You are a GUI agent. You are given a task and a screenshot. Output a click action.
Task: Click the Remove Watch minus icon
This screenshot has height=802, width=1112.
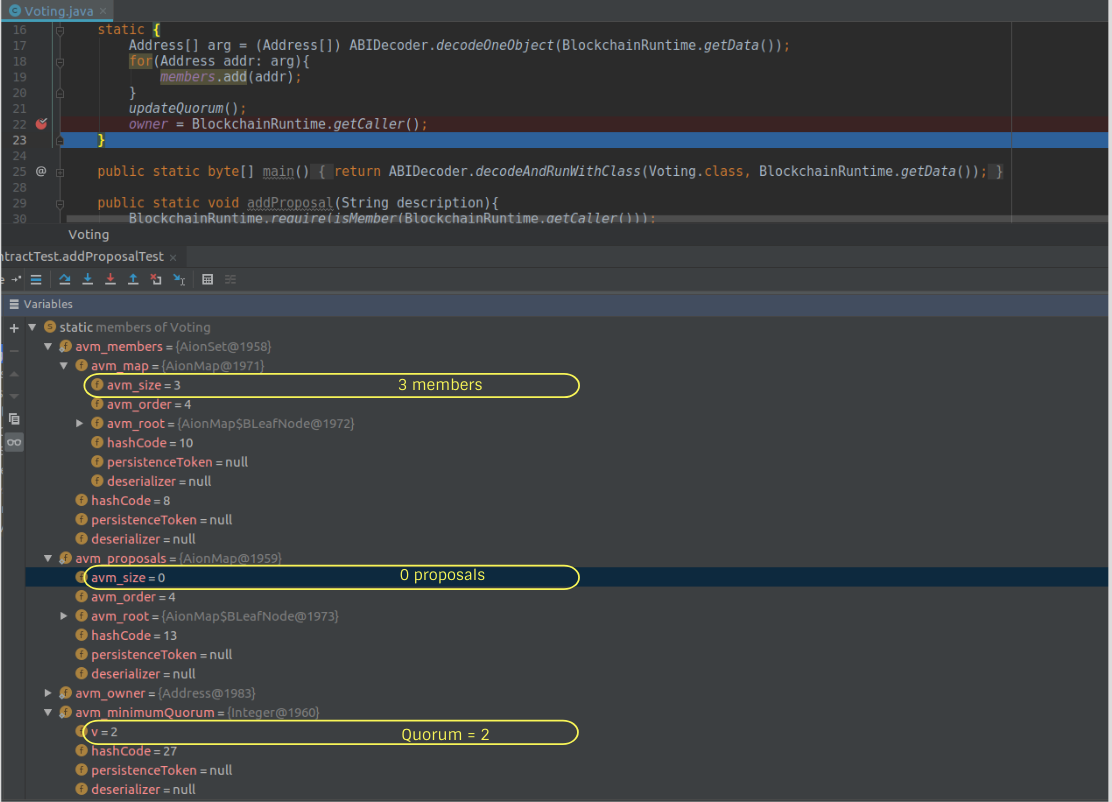click(x=14, y=351)
